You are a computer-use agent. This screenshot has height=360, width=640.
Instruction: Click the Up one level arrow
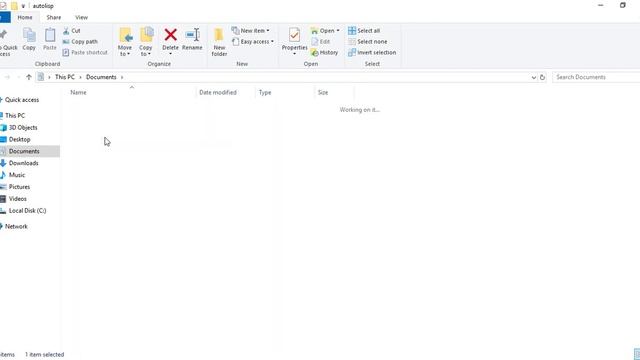coord(29,77)
